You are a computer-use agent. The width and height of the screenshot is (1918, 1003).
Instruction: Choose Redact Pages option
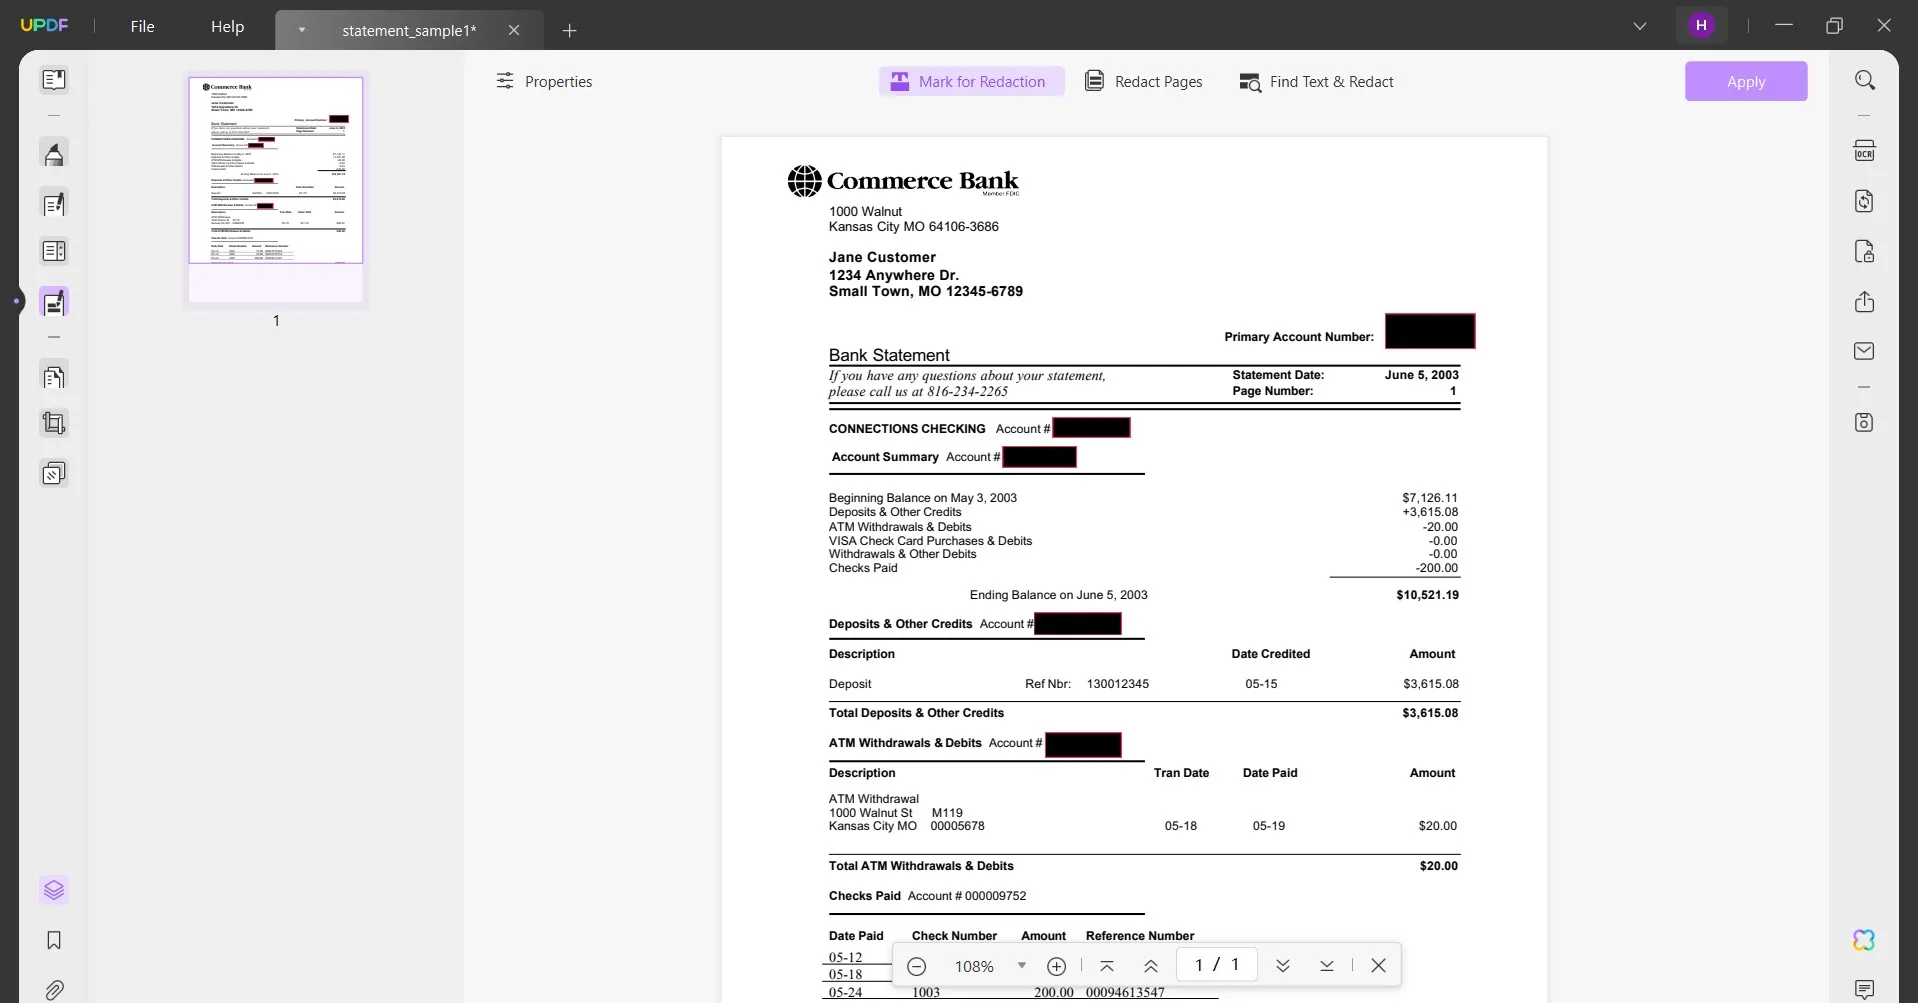[x=1144, y=81]
